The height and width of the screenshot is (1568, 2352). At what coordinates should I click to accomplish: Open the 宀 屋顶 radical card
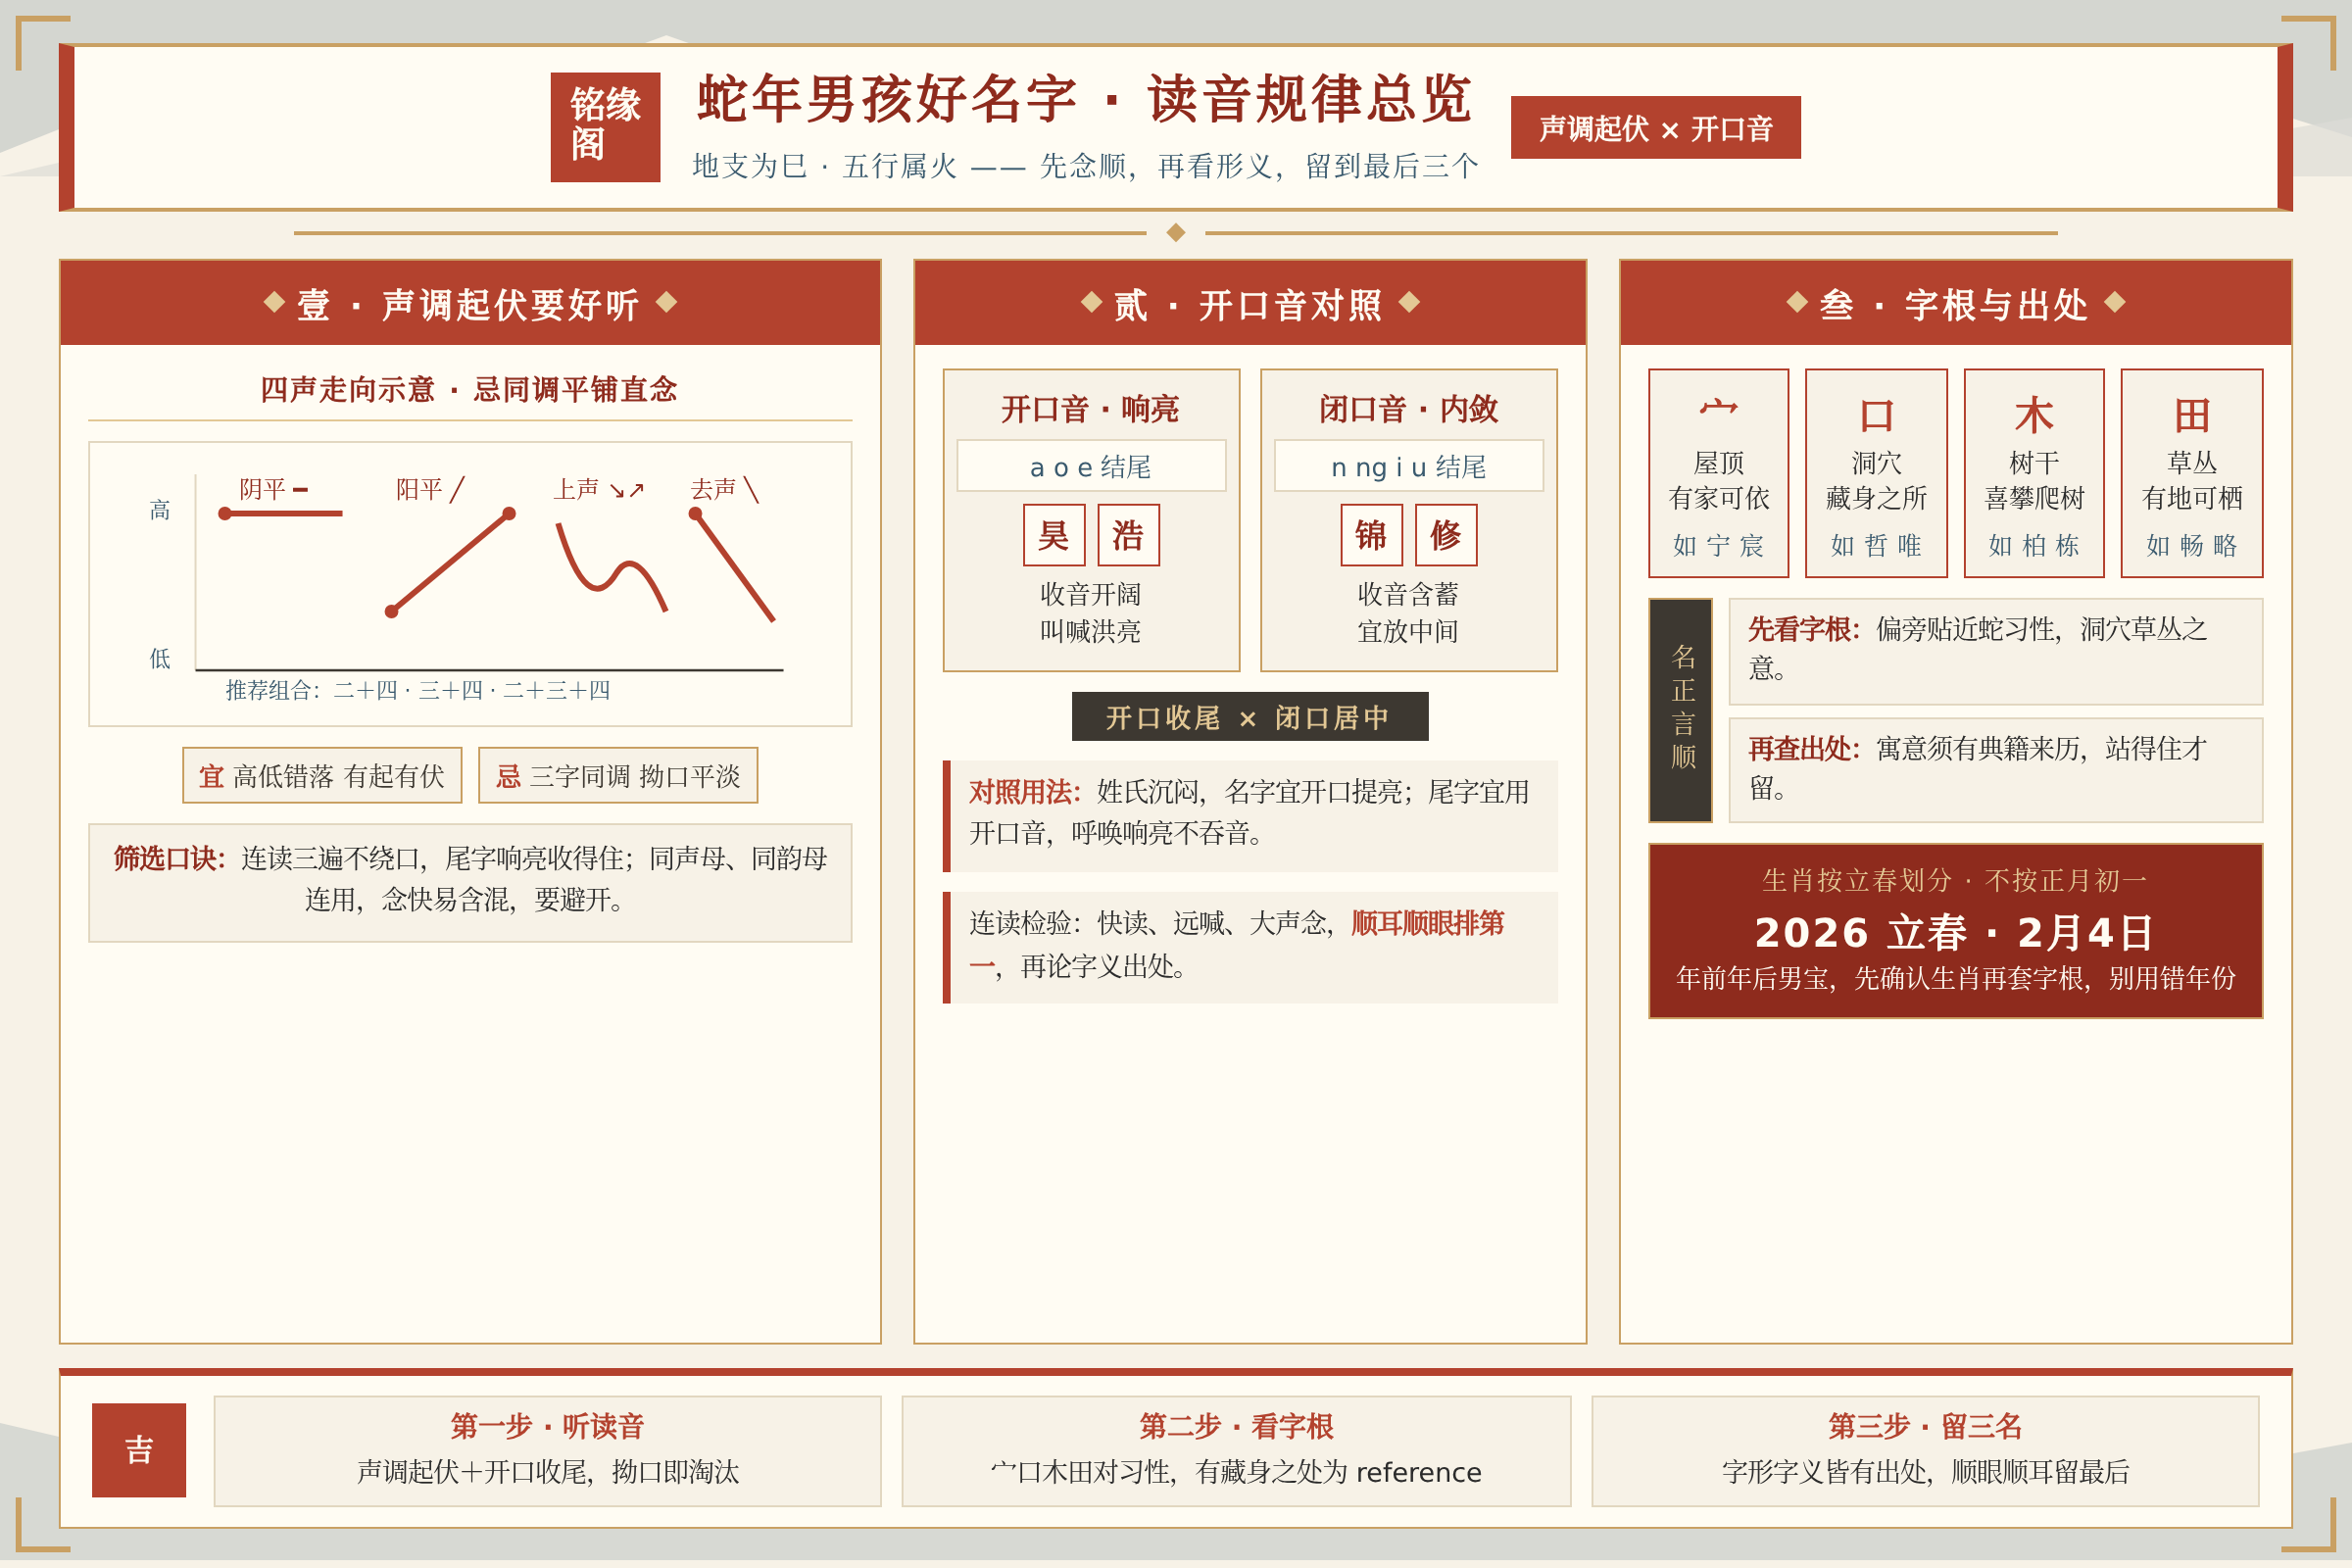[x=1719, y=473]
